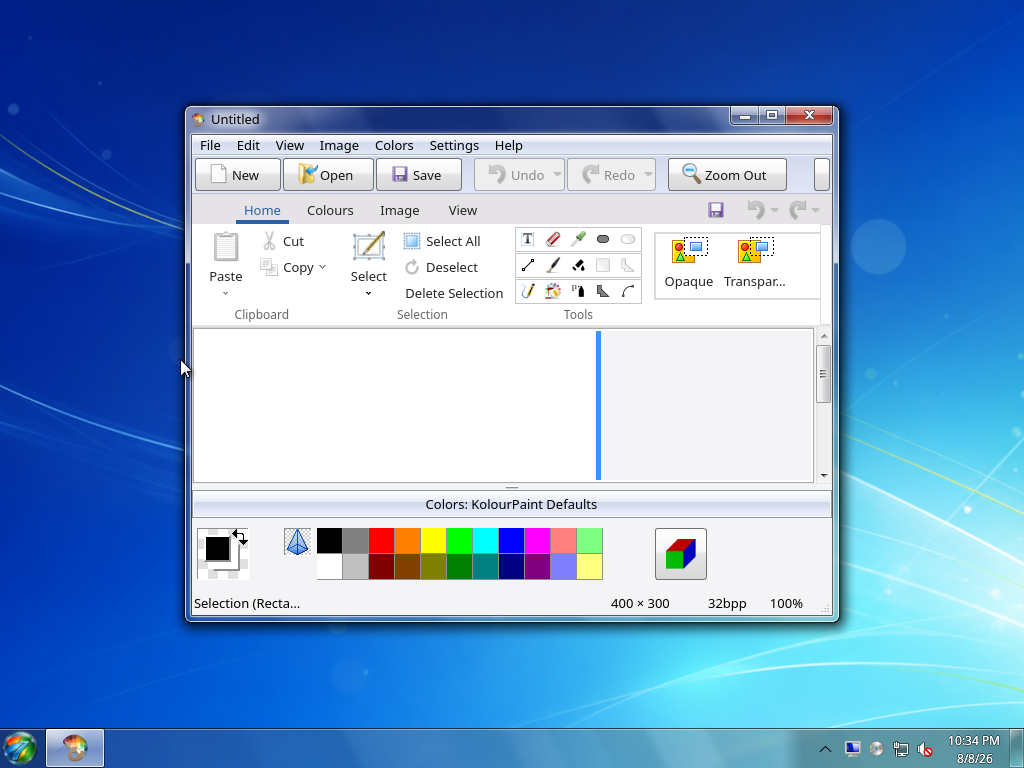Image resolution: width=1024 pixels, height=768 pixels.
Task: Click the Zoom Out button
Action: (727, 174)
